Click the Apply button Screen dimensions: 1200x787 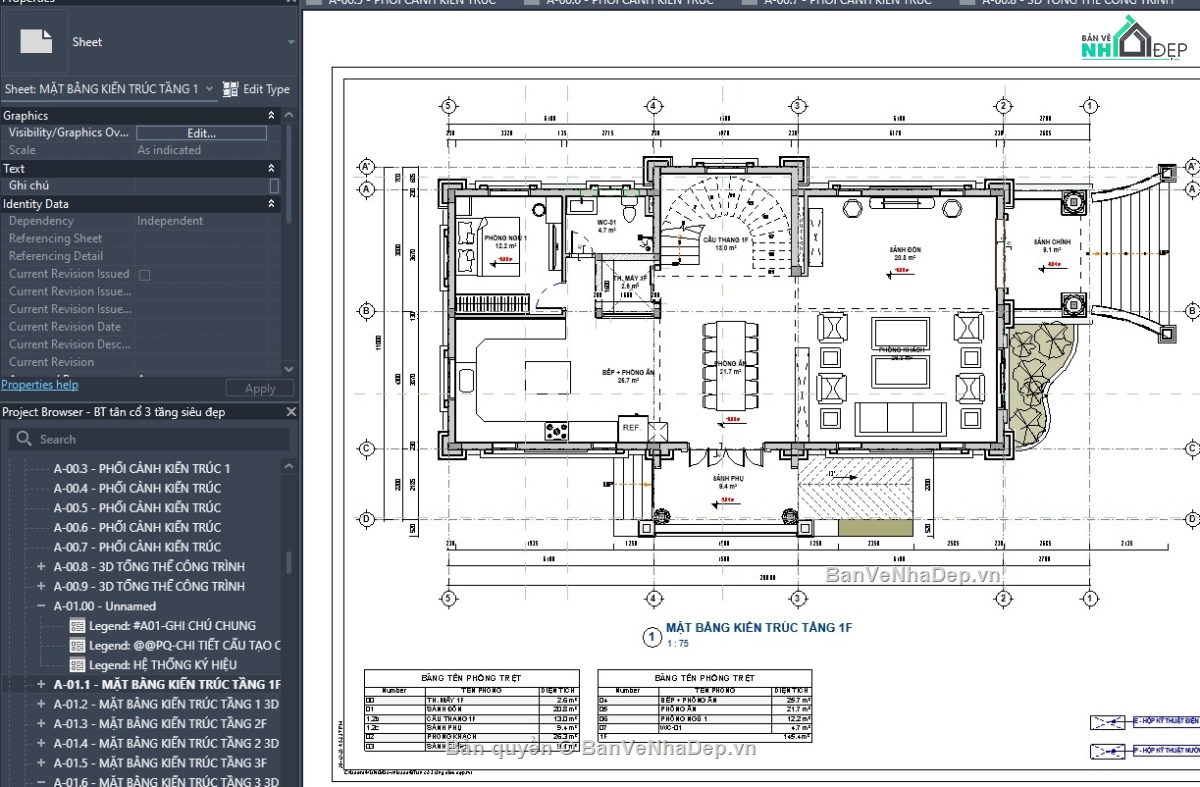260,389
